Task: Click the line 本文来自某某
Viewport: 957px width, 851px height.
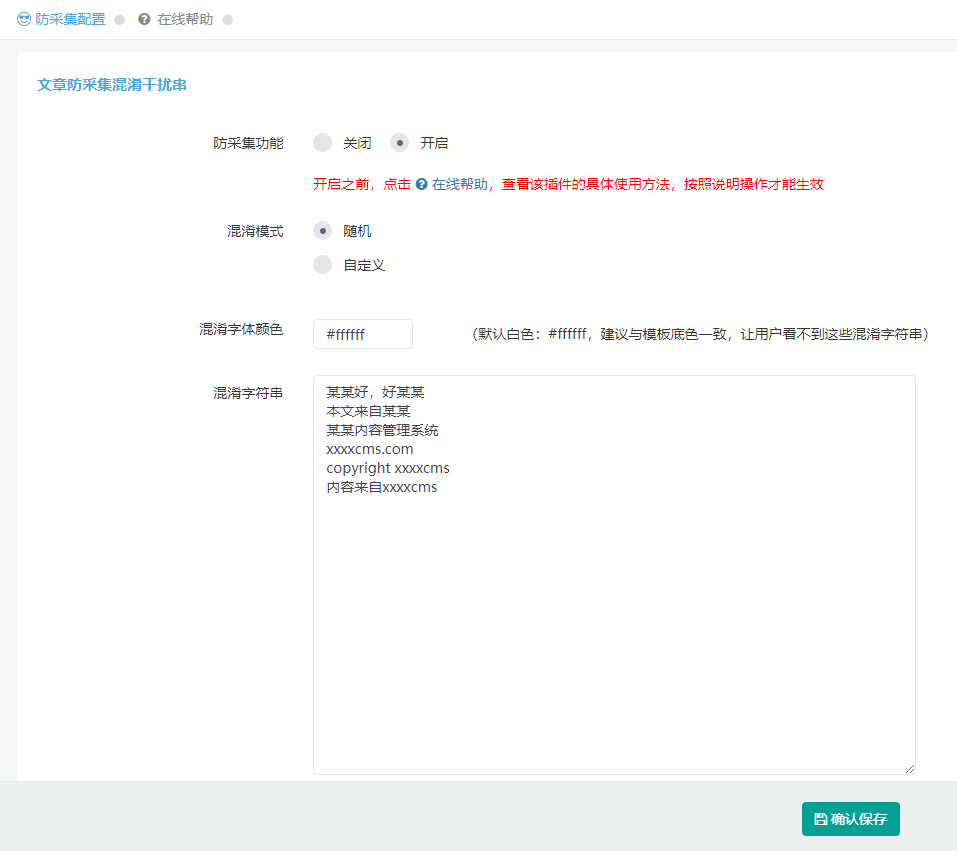Action: coord(368,411)
